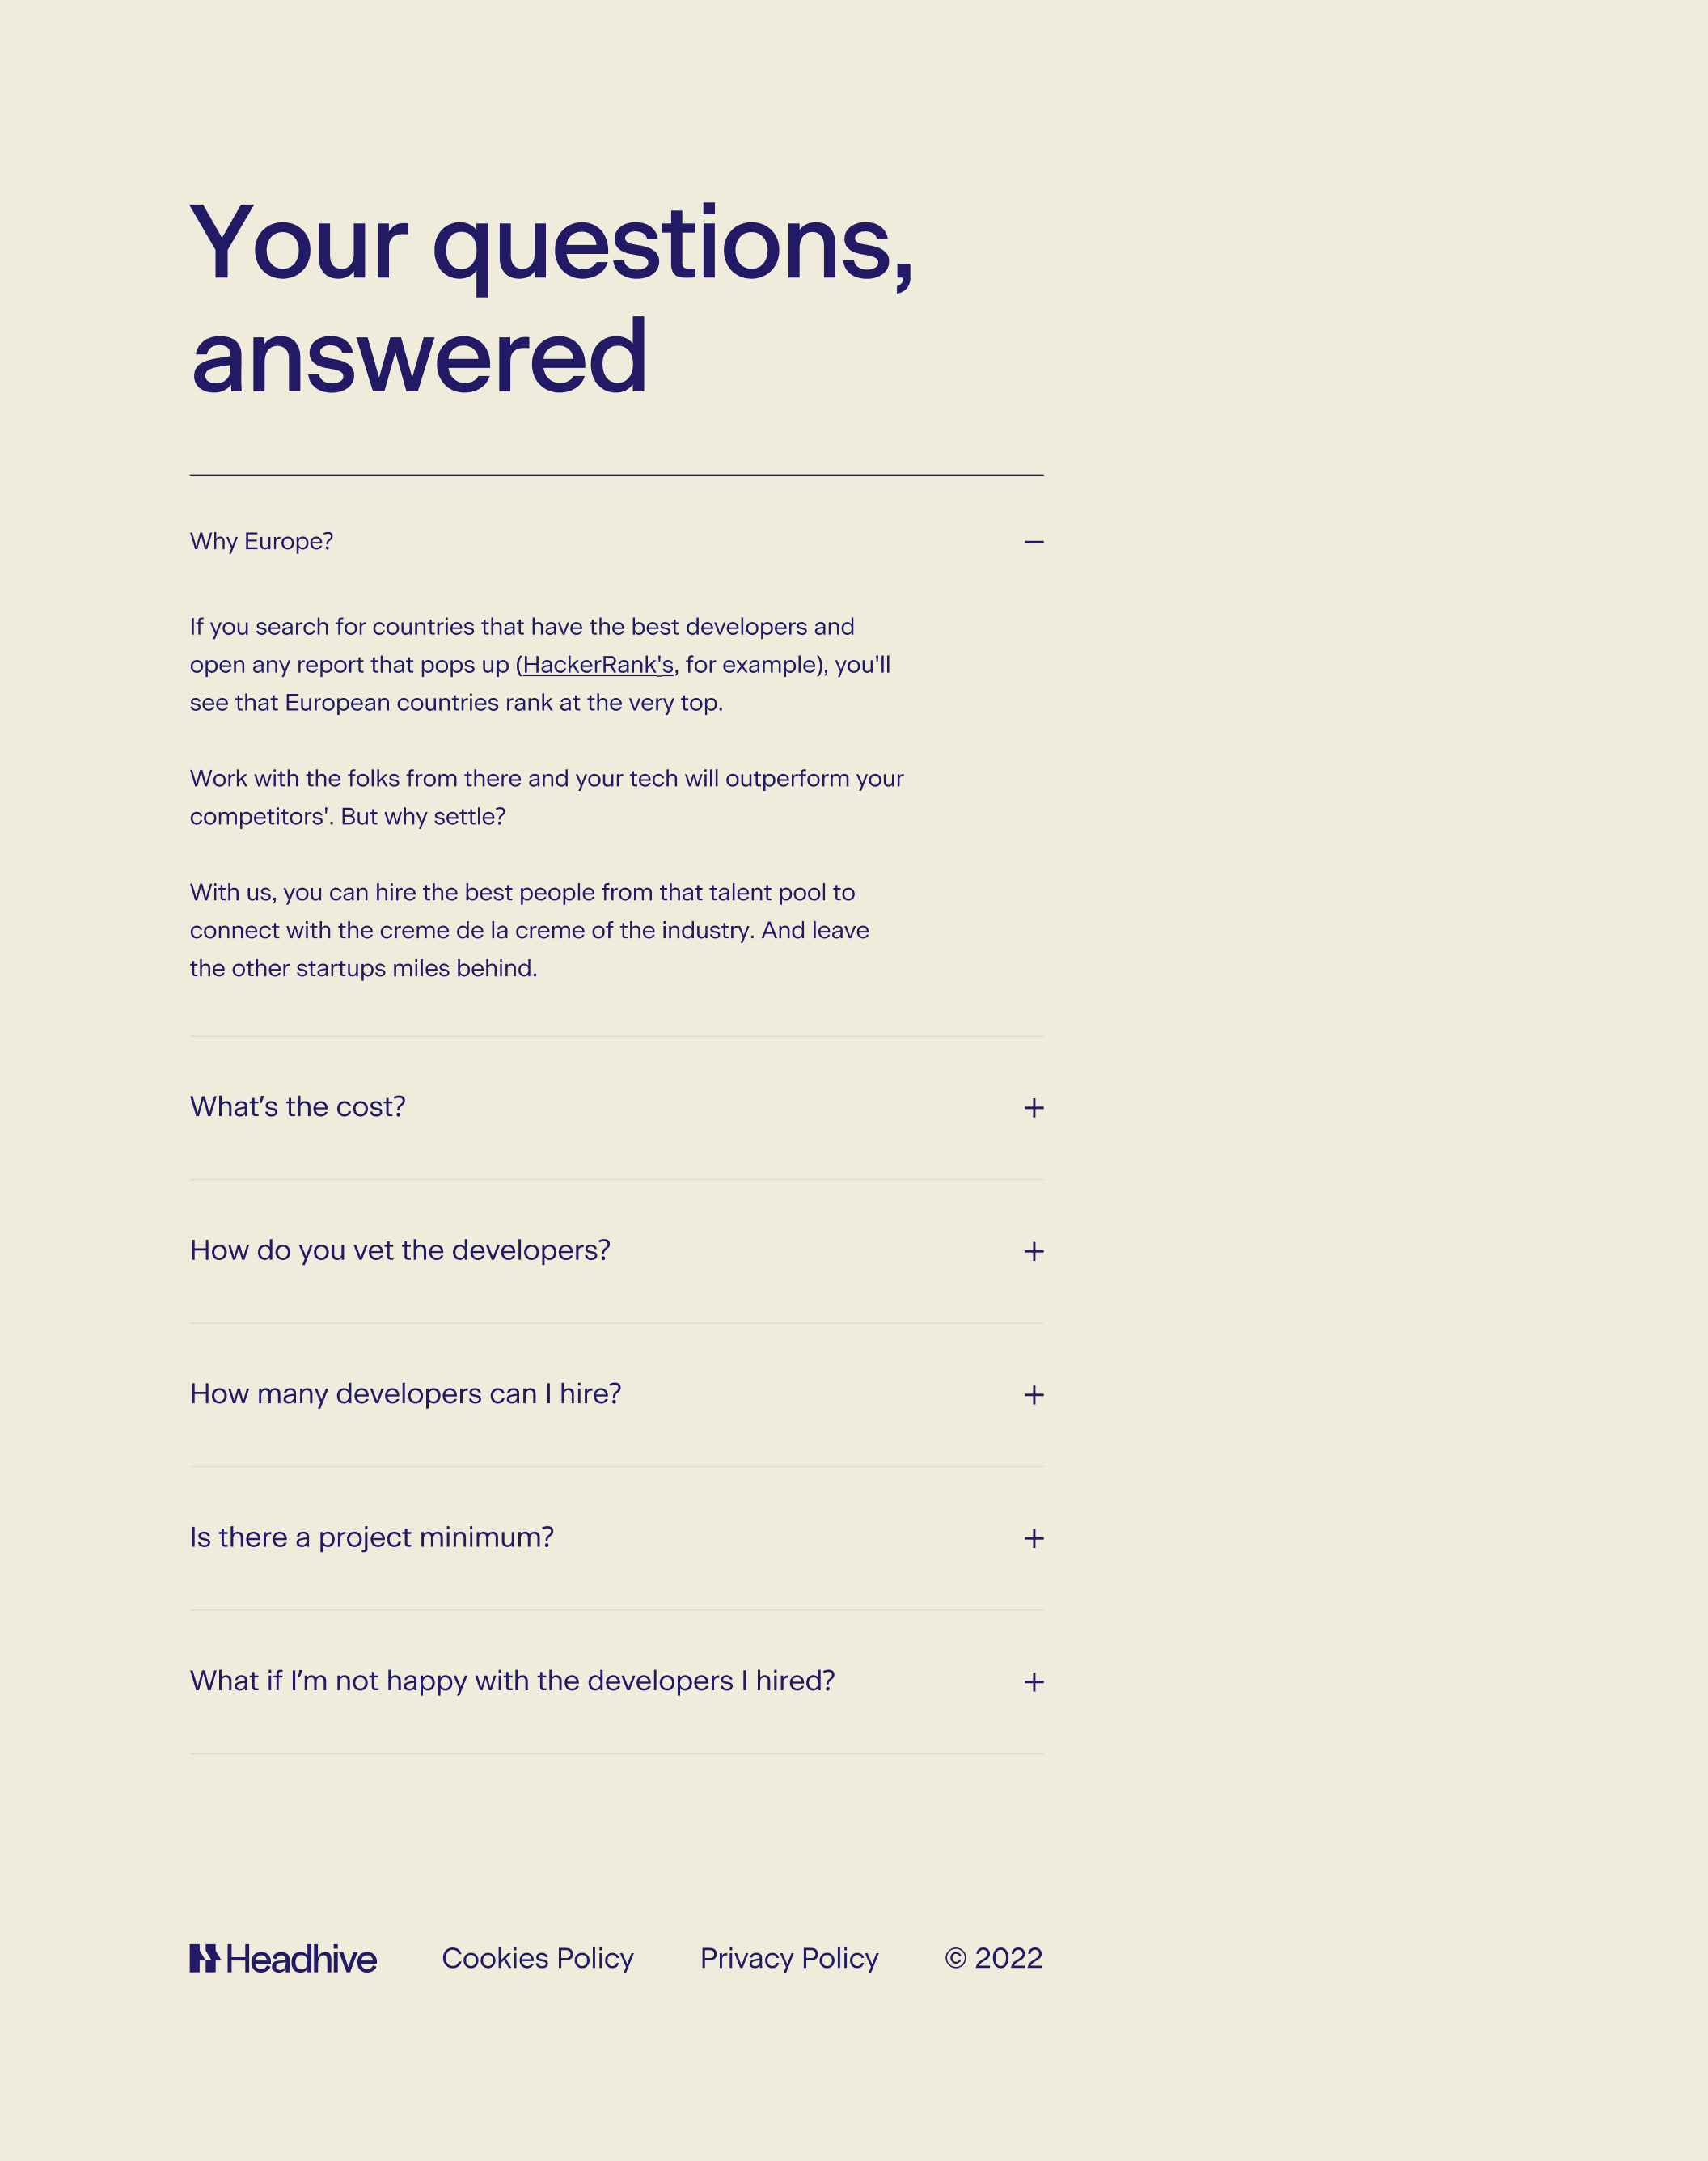Viewport: 1708px width, 2161px height.
Task: Click the plus icon for "Is there a project minimum?"
Action: point(1035,1538)
